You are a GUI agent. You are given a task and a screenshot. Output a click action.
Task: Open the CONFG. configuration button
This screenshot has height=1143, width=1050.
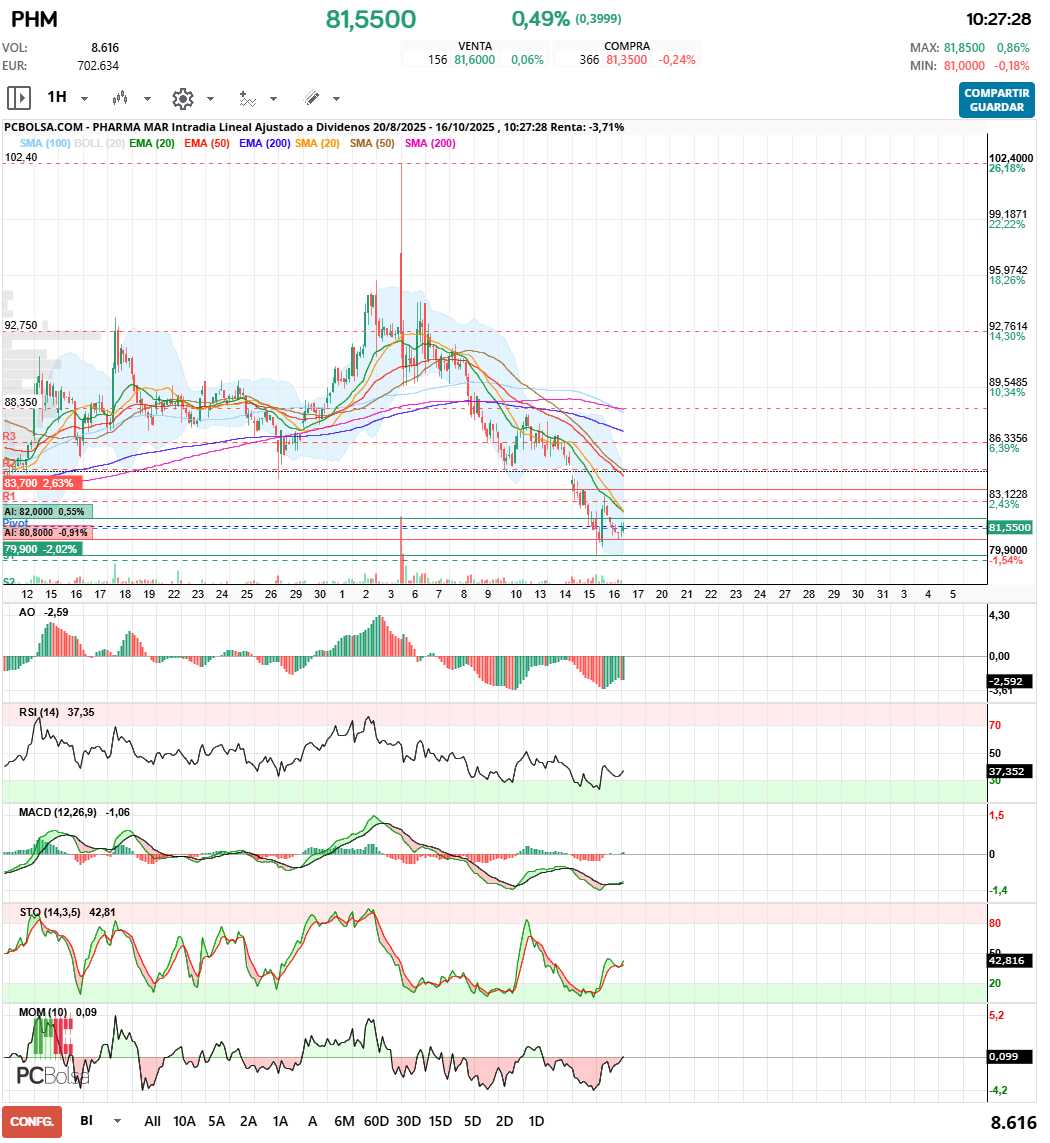pos(31,1122)
